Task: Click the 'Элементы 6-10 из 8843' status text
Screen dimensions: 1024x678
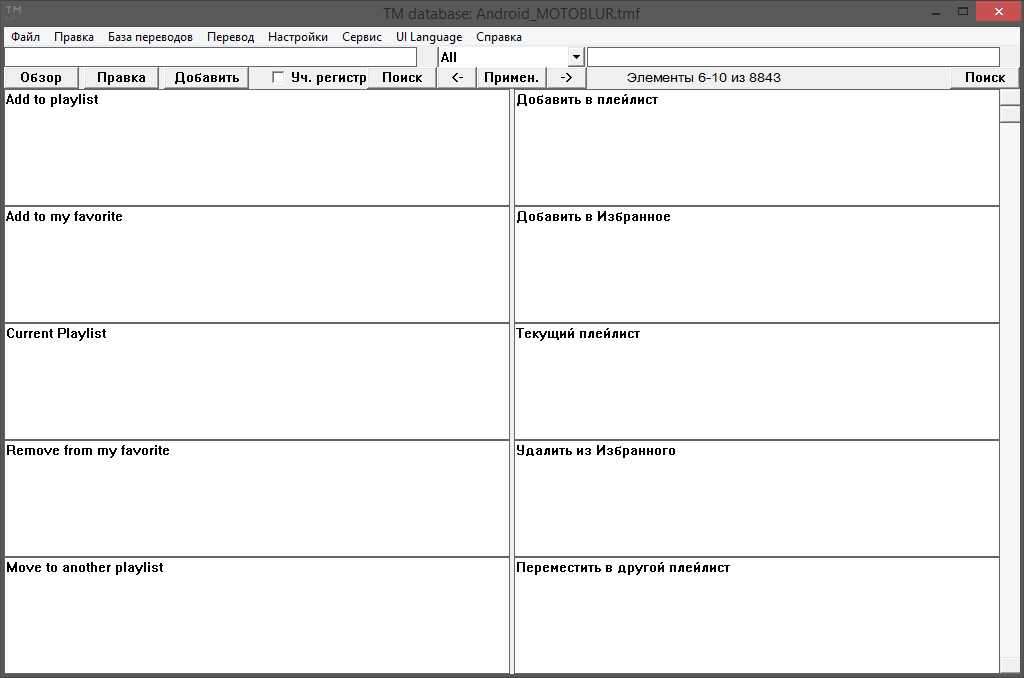Action: coord(703,78)
